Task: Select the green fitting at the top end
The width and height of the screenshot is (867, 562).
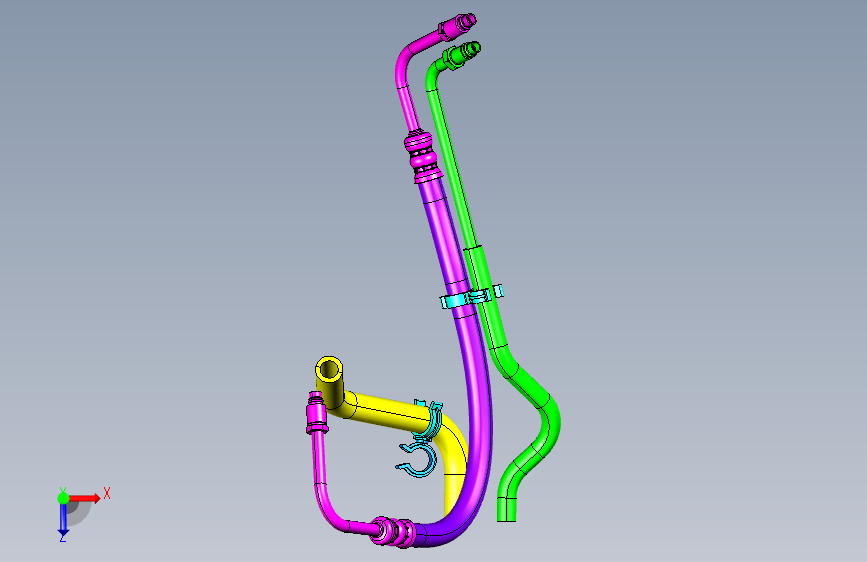Action: point(461,55)
